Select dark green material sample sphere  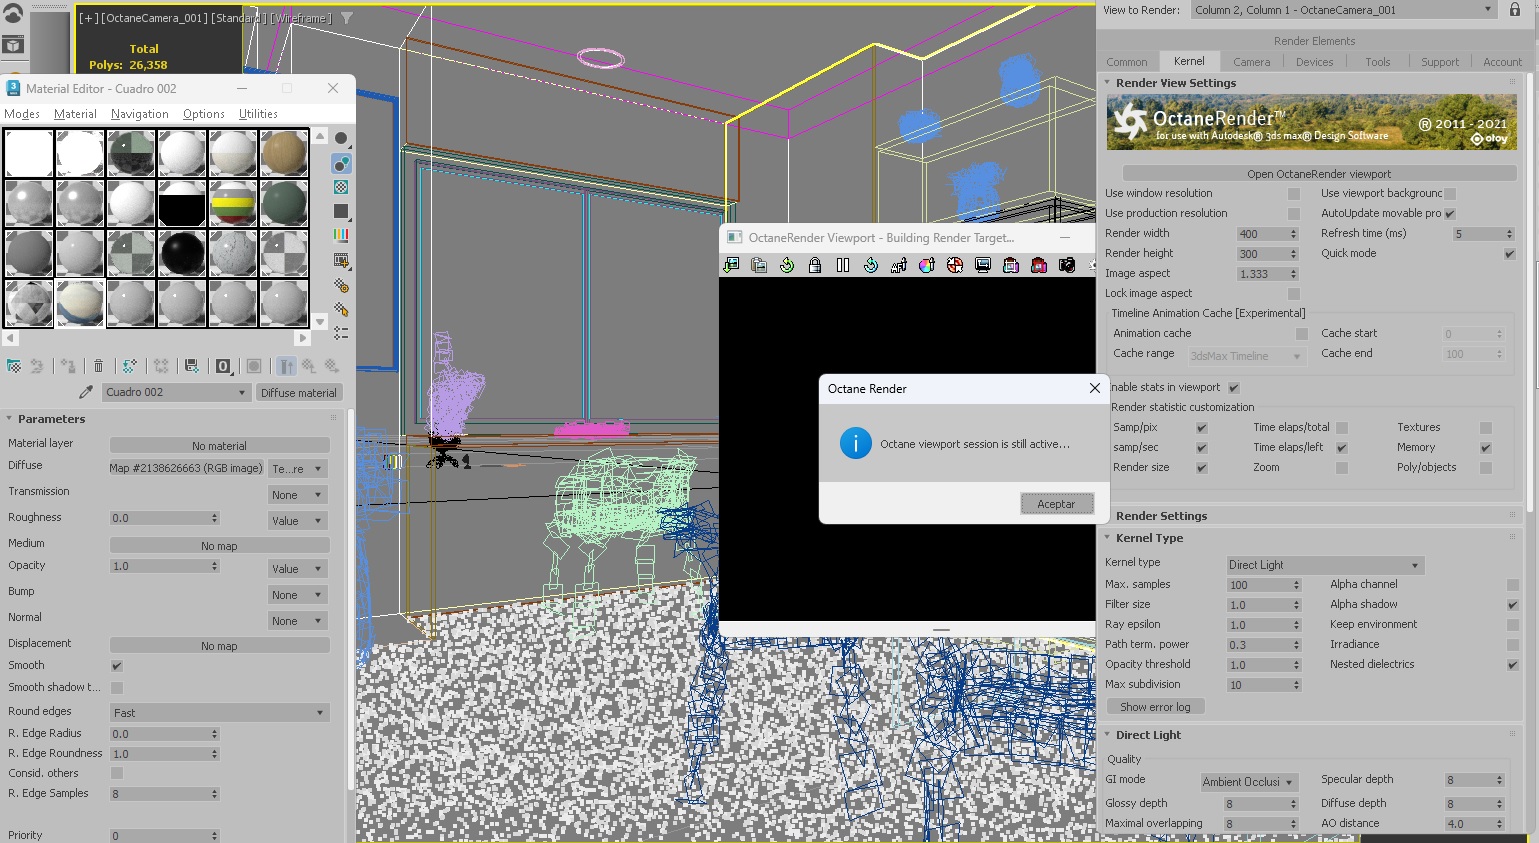pos(285,202)
